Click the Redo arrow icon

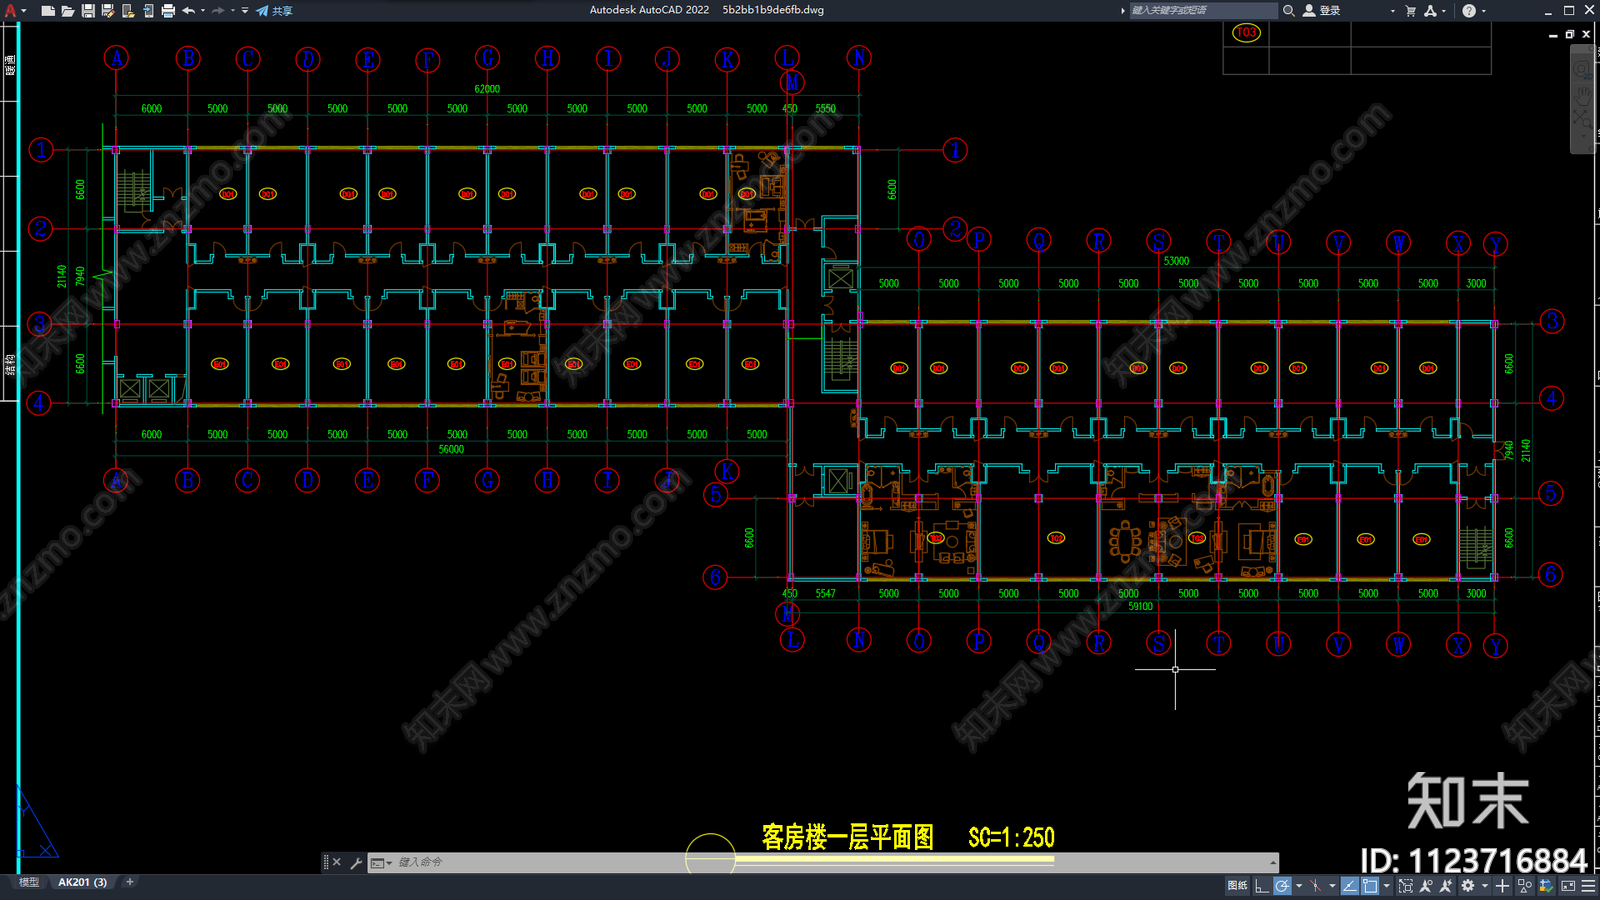218,11
